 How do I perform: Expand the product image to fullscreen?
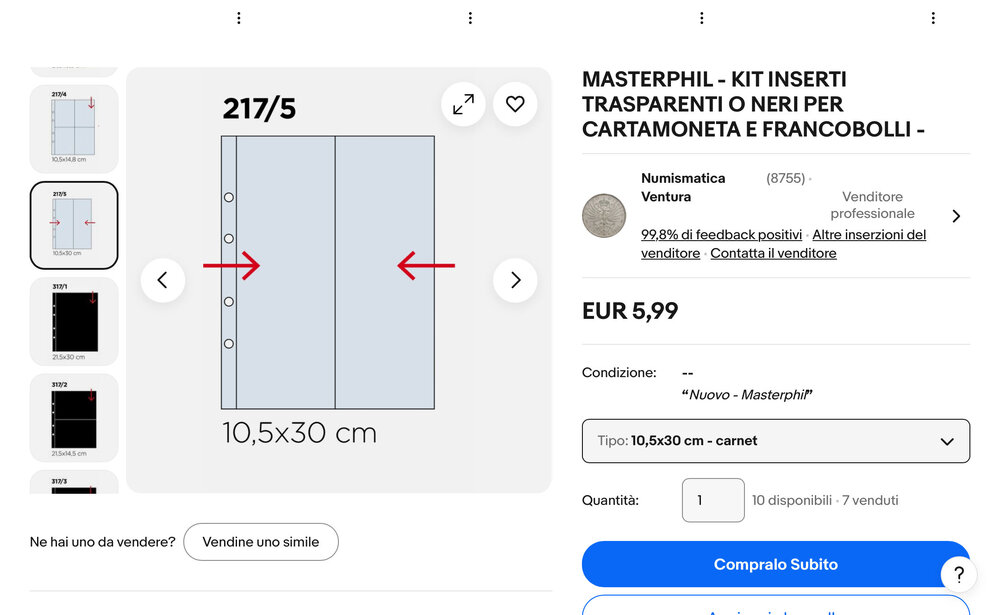pos(463,104)
